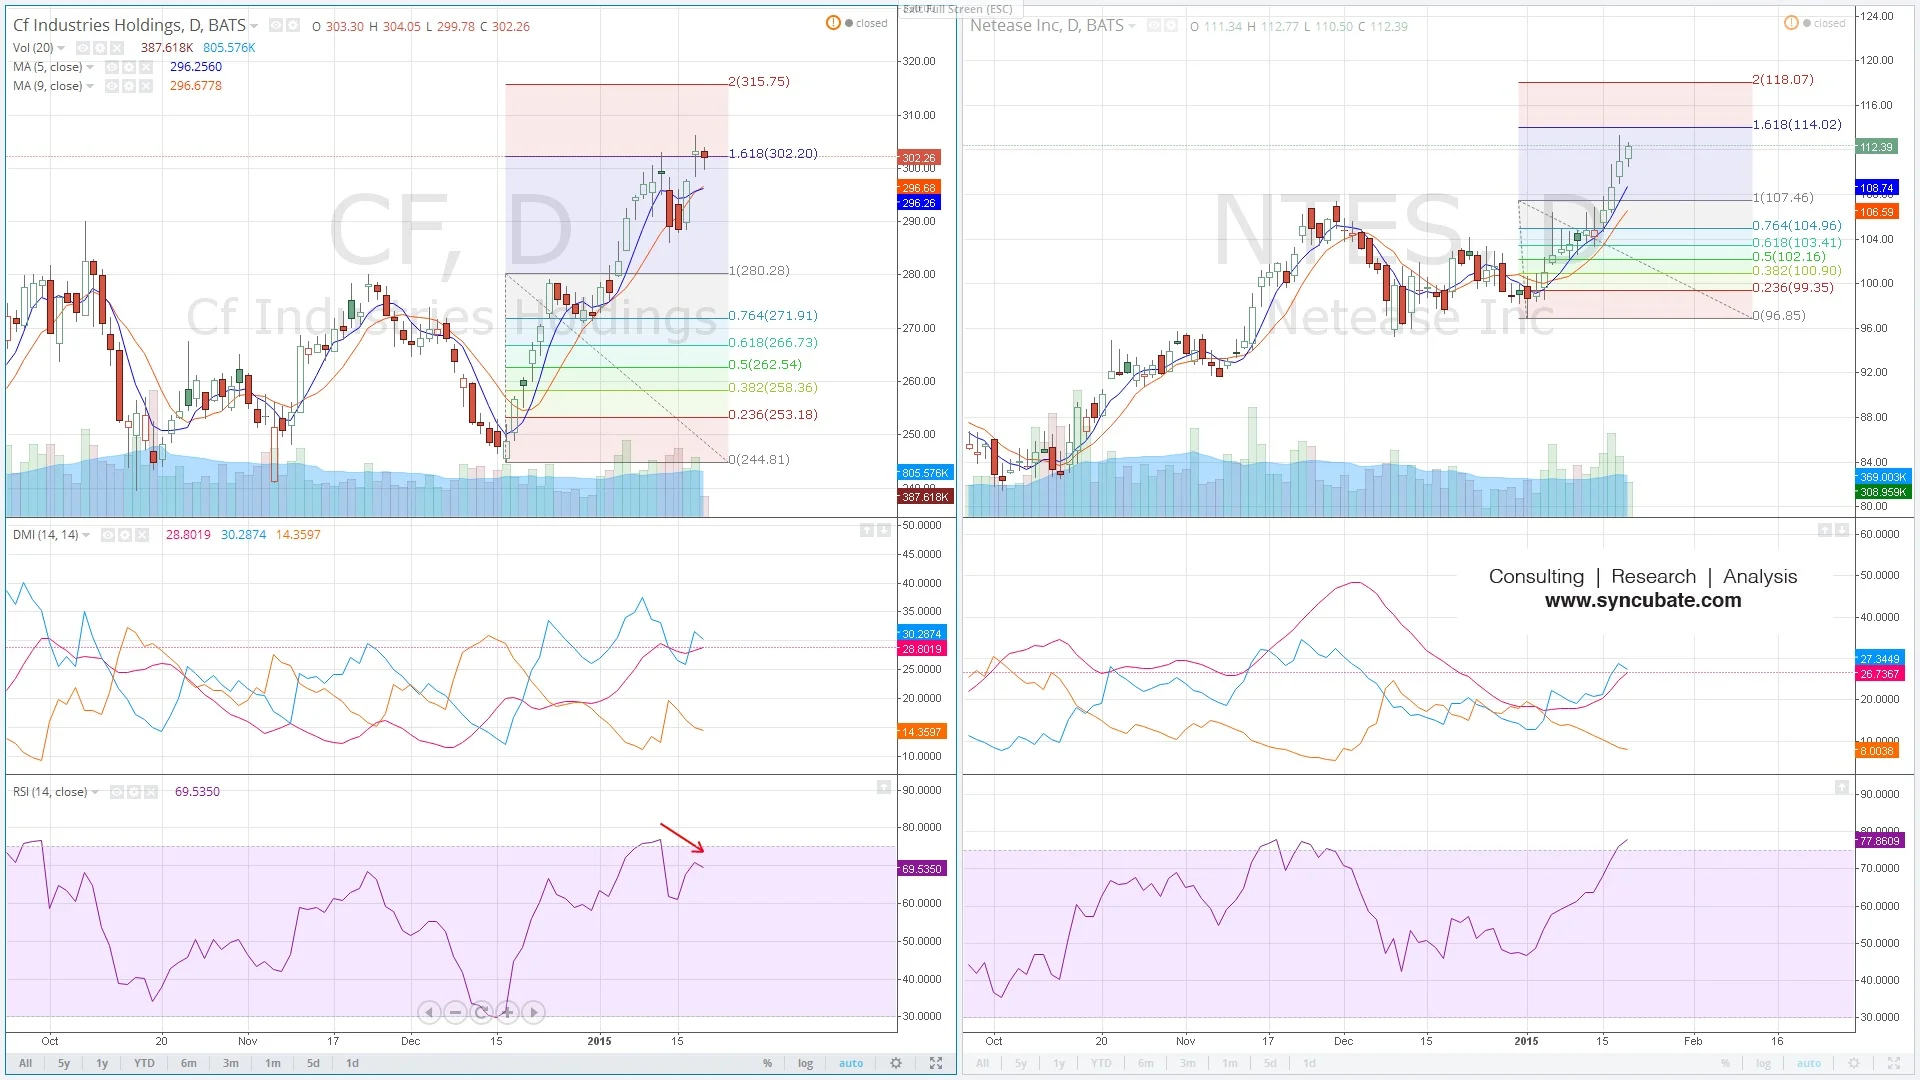Select the 3m range on CF chart

tap(231, 1063)
